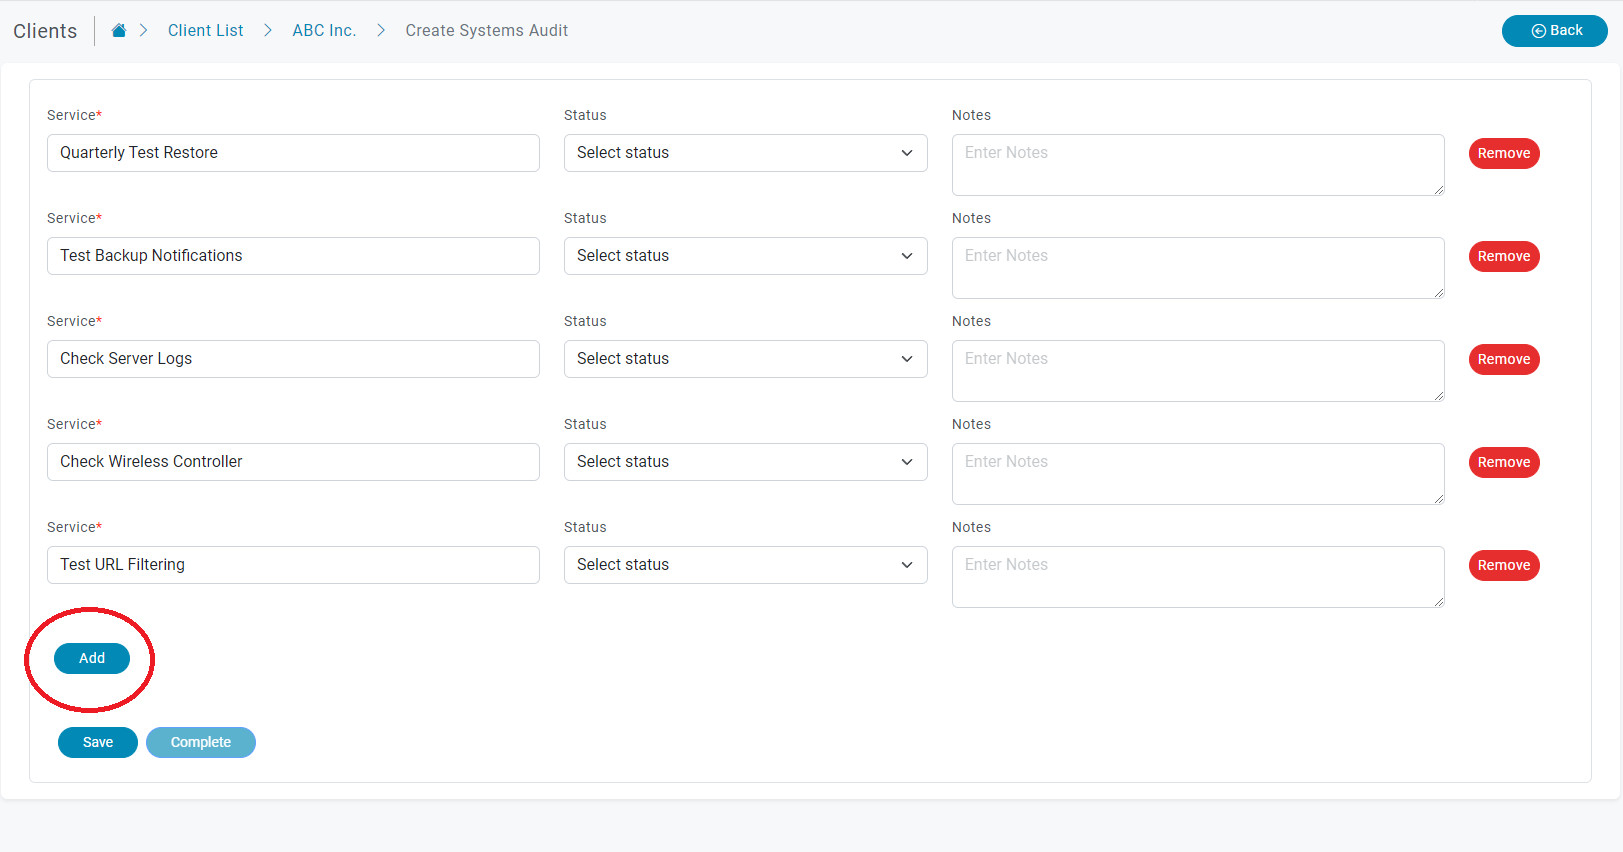
Task: Go back using the Back button
Action: [x=1554, y=31]
